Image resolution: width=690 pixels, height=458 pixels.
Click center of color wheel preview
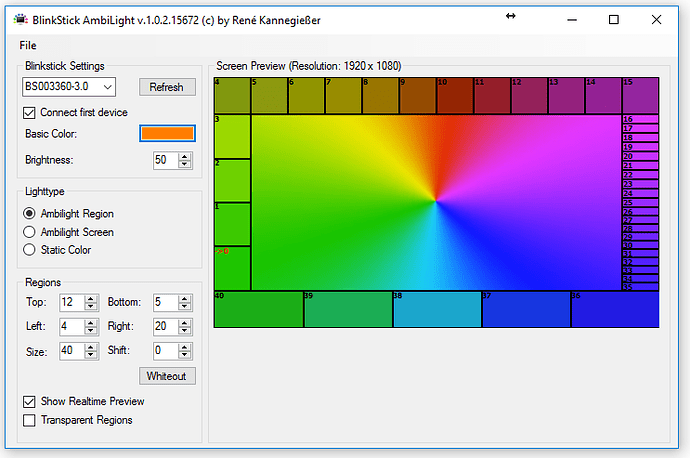click(x=436, y=201)
